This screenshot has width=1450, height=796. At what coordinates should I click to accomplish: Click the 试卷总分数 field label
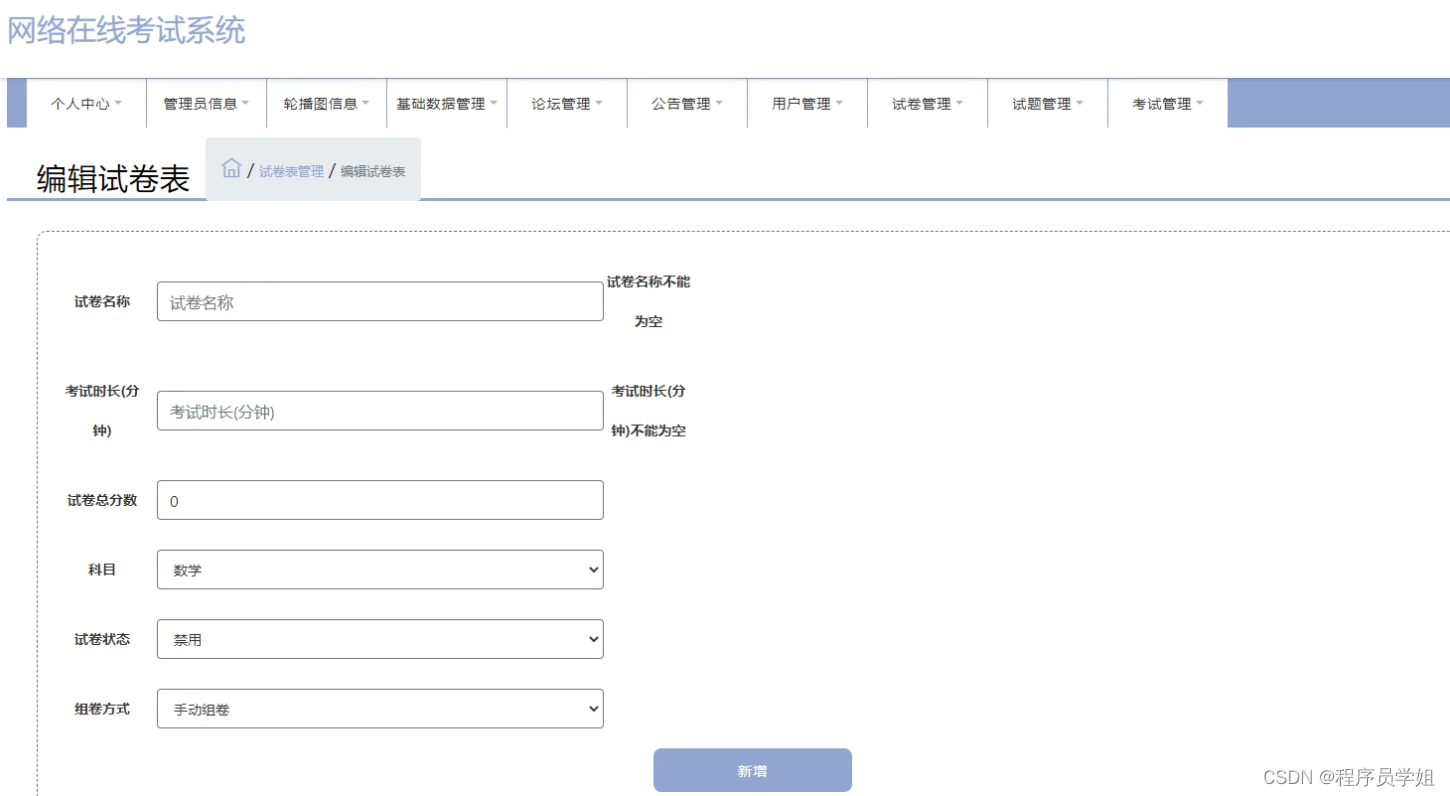click(x=102, y=500)
